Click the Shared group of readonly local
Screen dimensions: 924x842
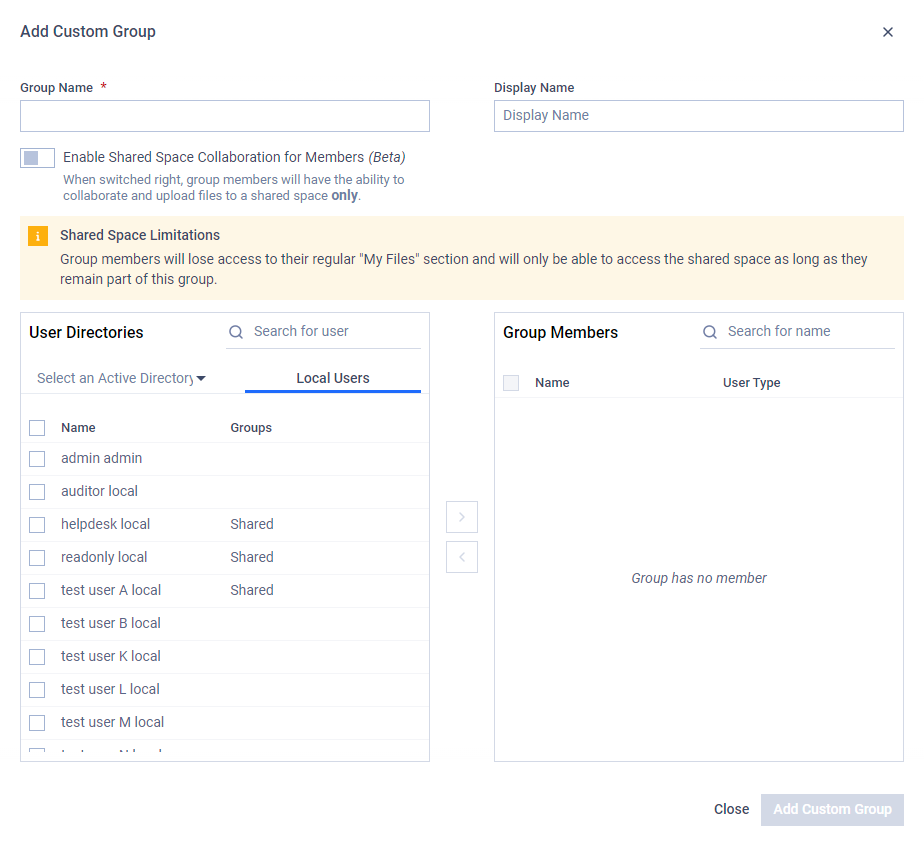pyautogui.click(x=252, y=557)
